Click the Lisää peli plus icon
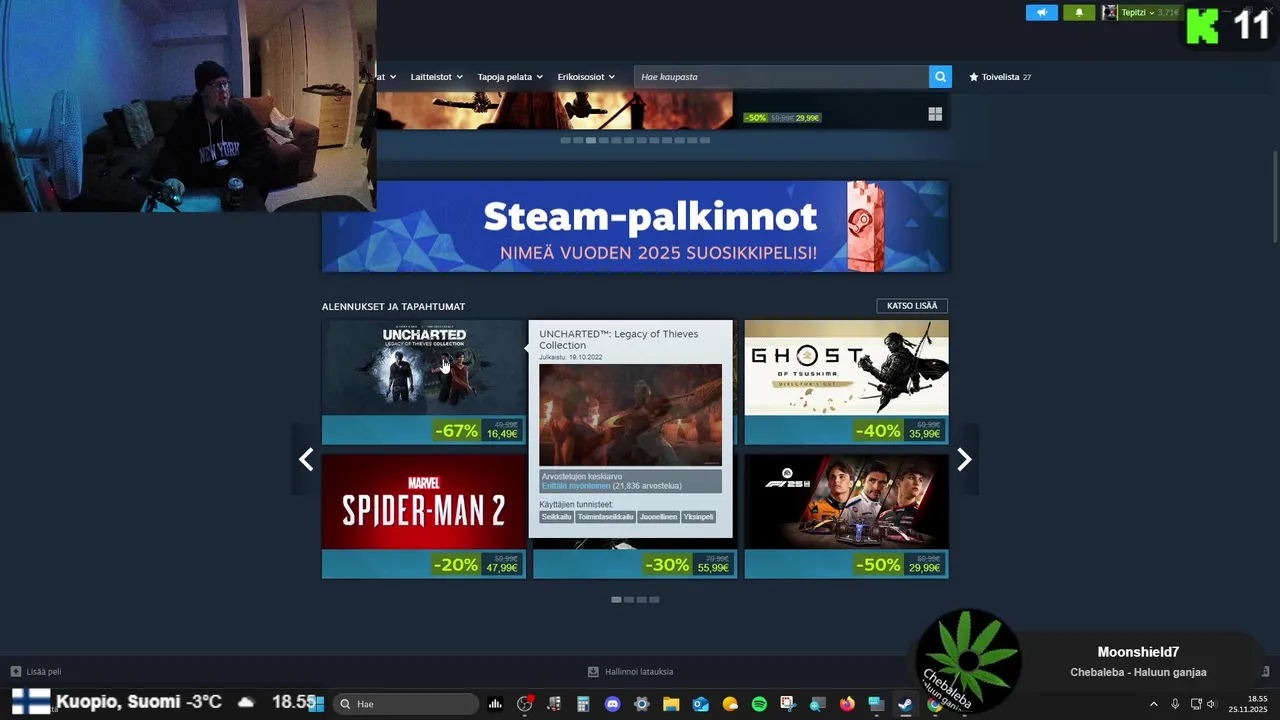Image resolution: width=1280 pixels, height=720 pixels. pyautogui.click(x=16, y=672)
